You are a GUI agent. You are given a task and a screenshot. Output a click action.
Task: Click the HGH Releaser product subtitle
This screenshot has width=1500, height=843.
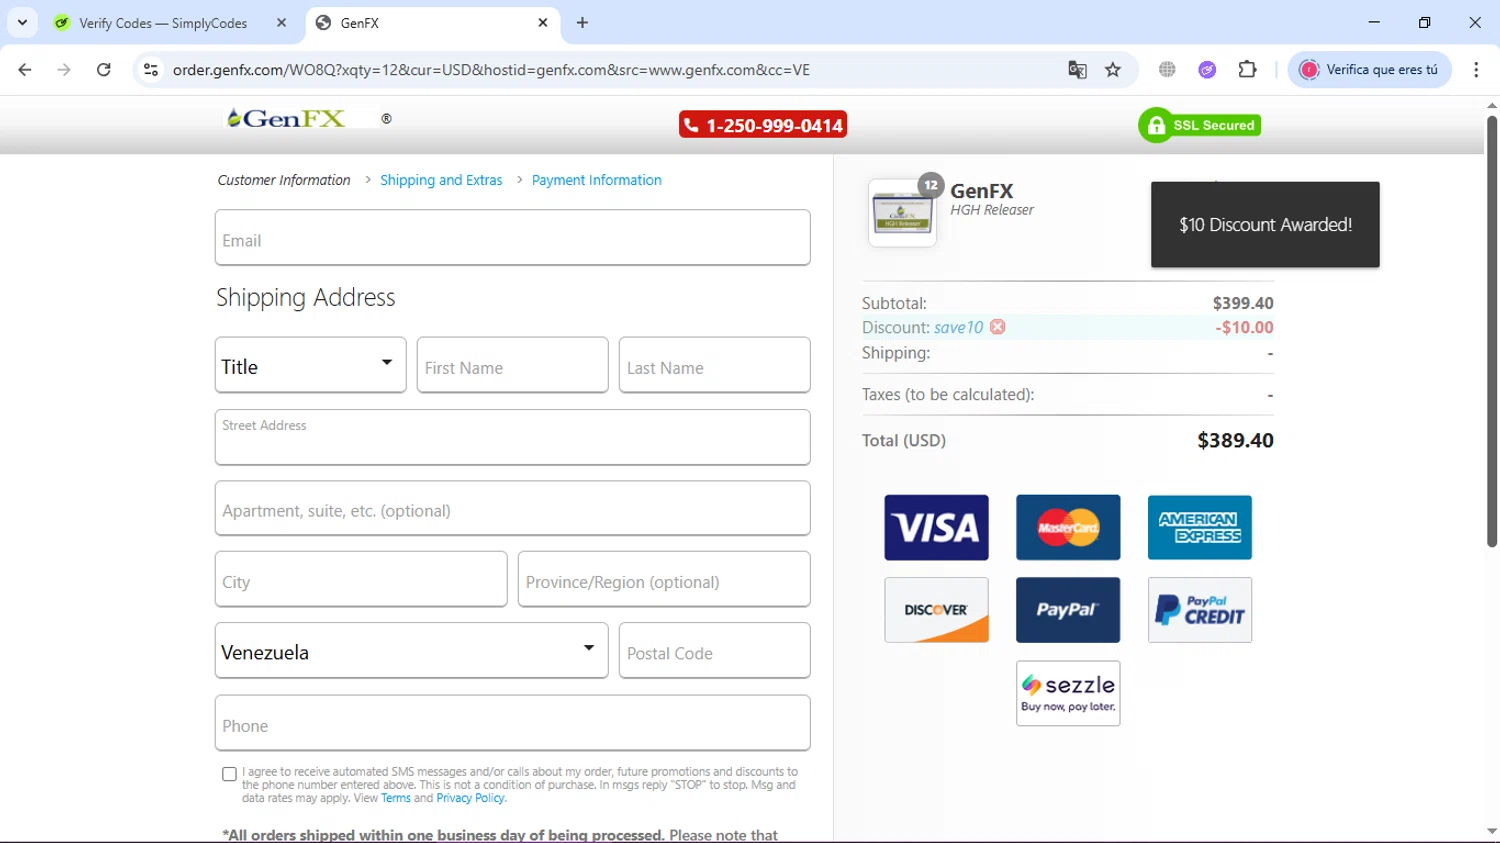tap(992, 210)
